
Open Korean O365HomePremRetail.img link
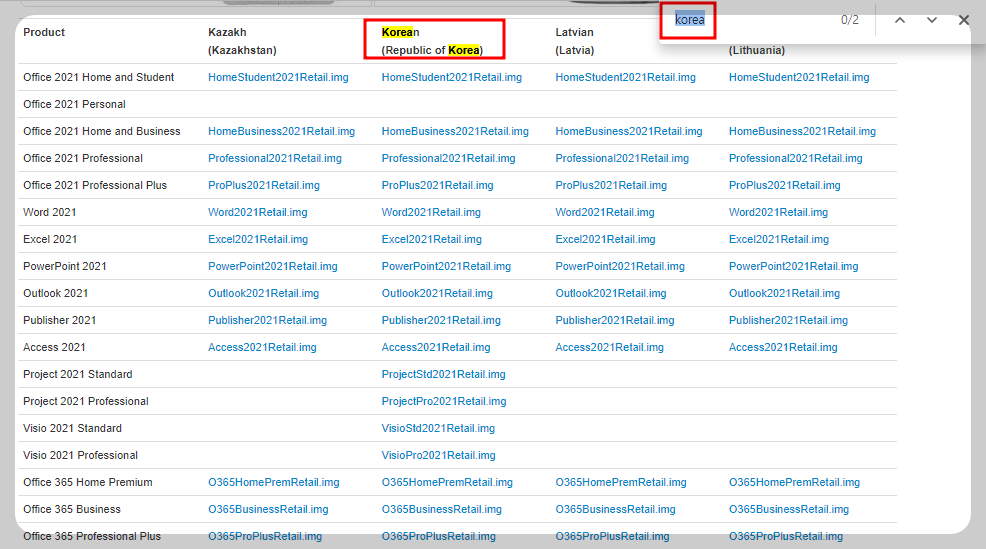447,483
